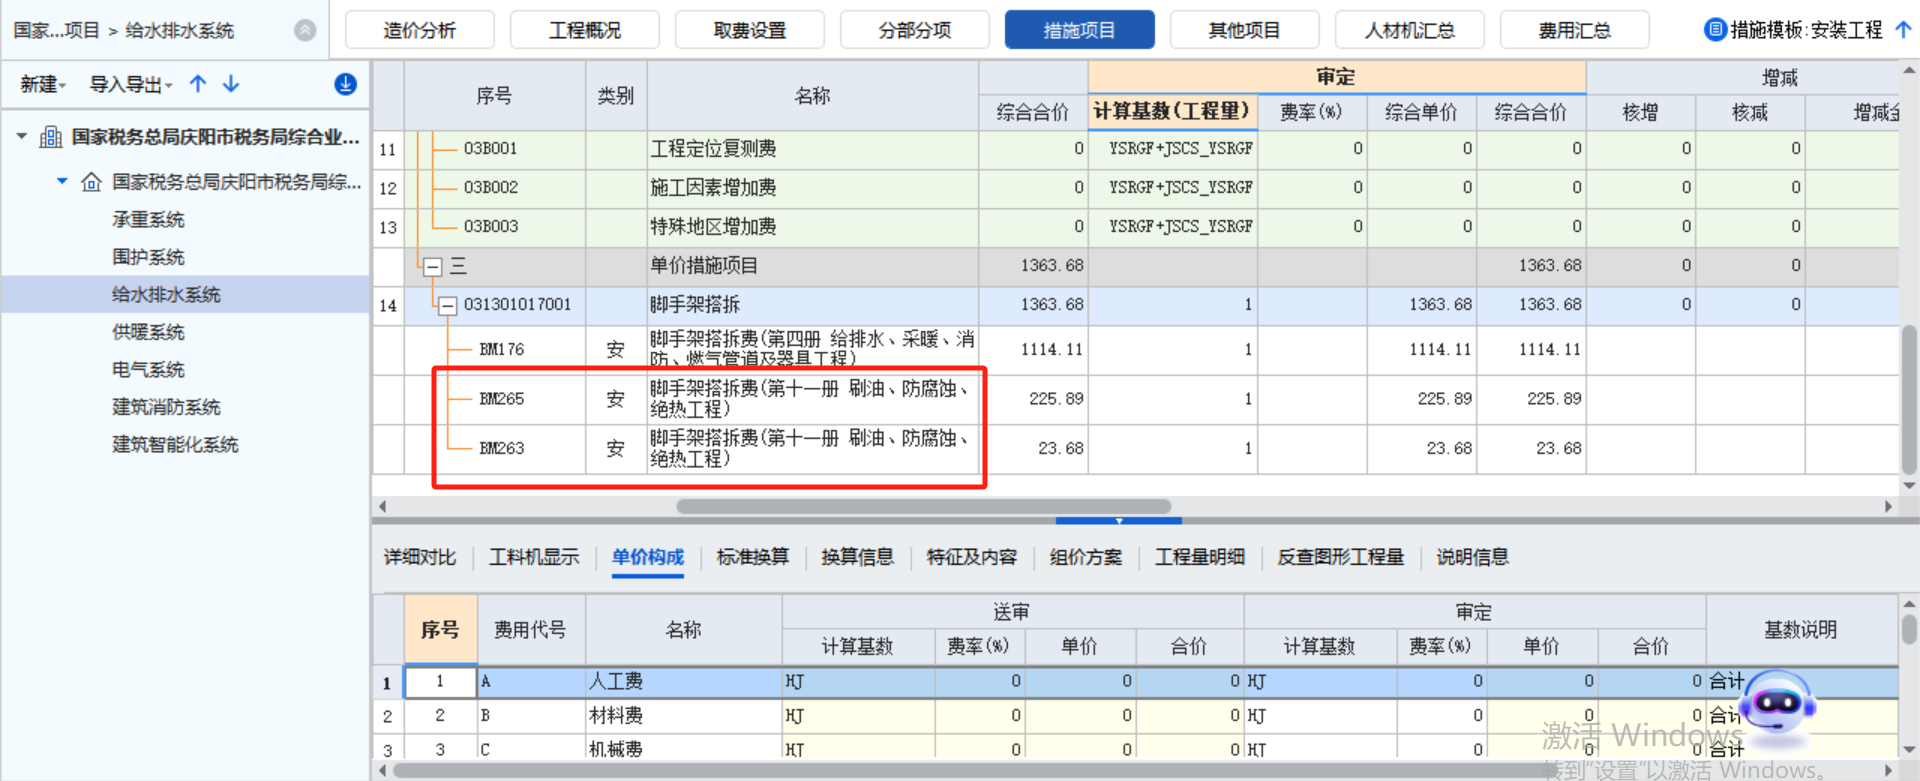This screenshot has width=1920, height=781.
Task: Switch to 组价方案 lower tab
Action: (x=1086, y=557)
